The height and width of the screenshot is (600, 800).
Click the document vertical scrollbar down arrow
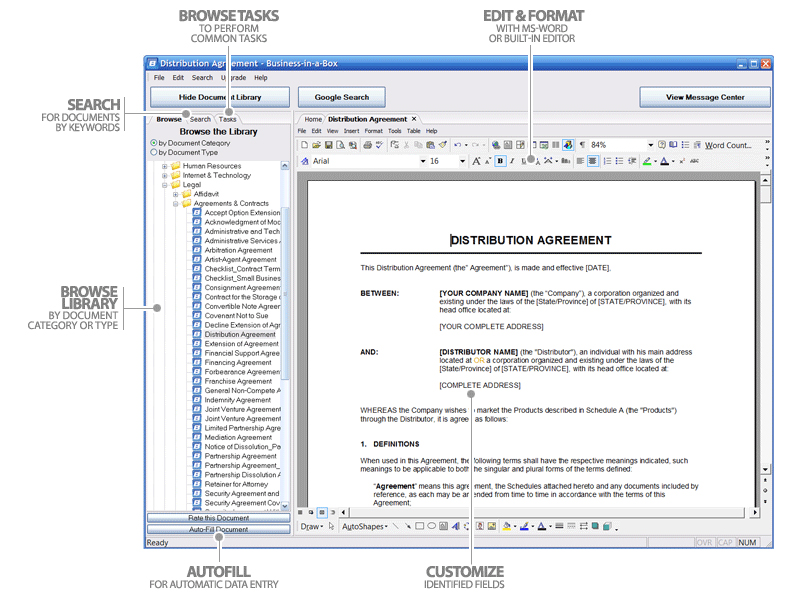[765, 469]
